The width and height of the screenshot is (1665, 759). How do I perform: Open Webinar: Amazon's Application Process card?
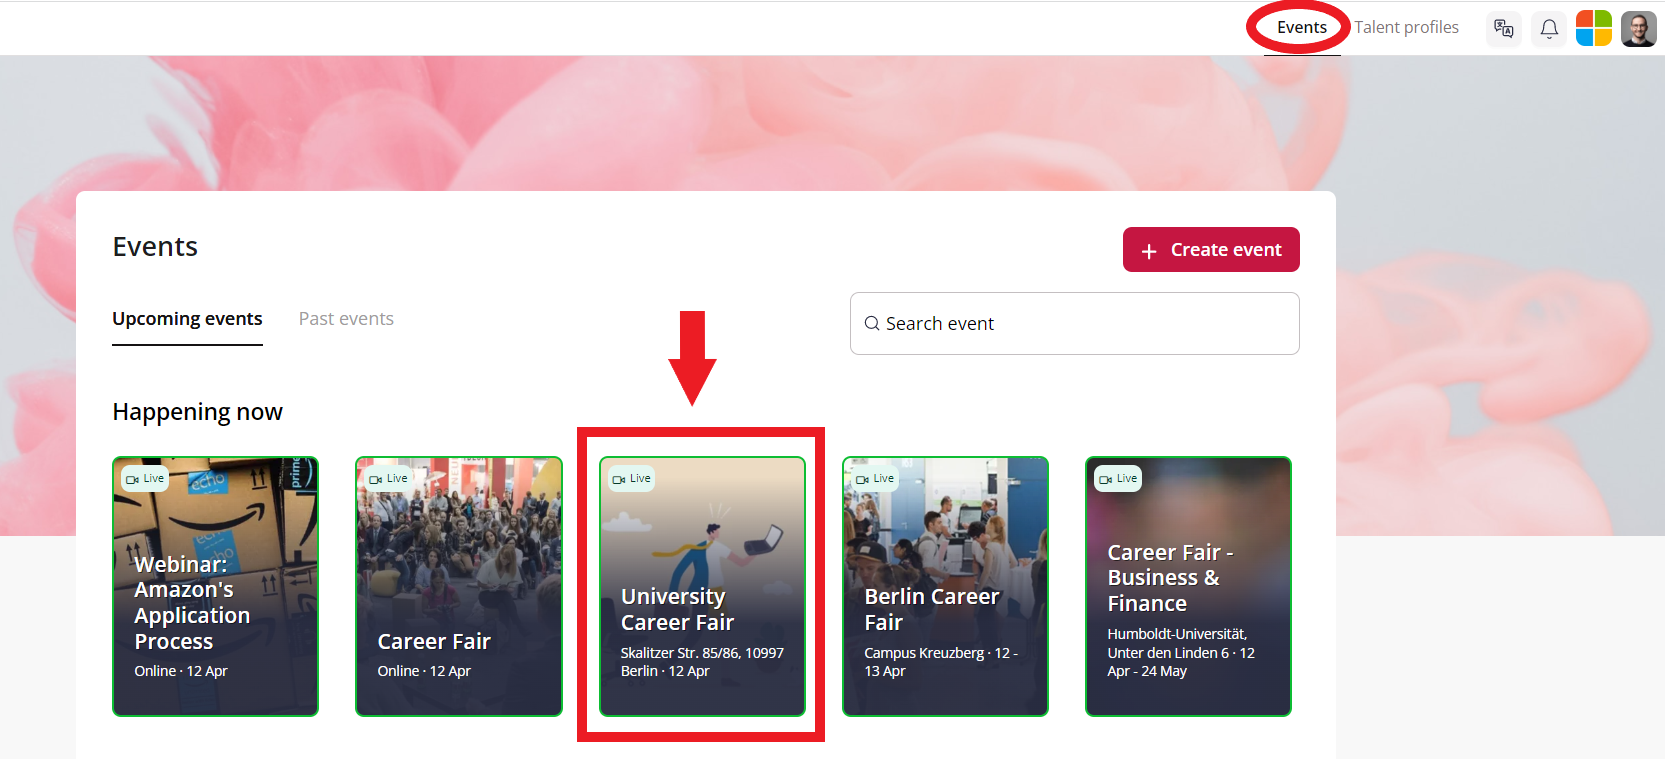pyautogui.click(x=216, y=587)
